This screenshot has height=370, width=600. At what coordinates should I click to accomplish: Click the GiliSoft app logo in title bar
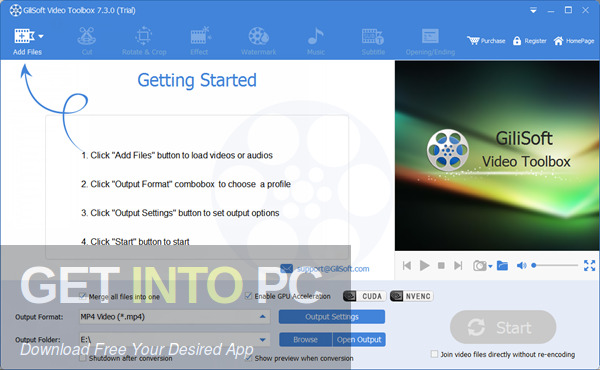coord(16,10)
